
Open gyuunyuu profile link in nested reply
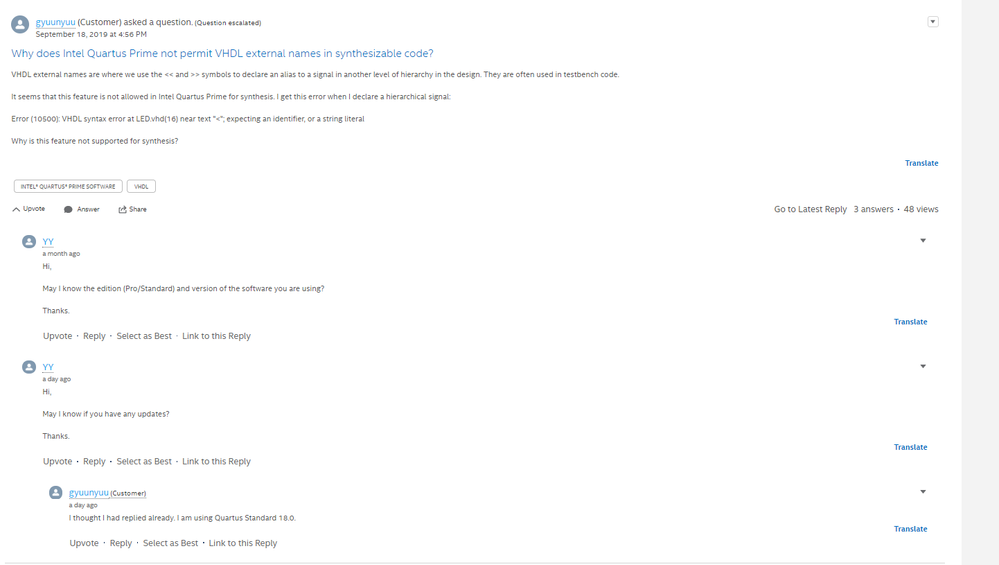[89, 492]
